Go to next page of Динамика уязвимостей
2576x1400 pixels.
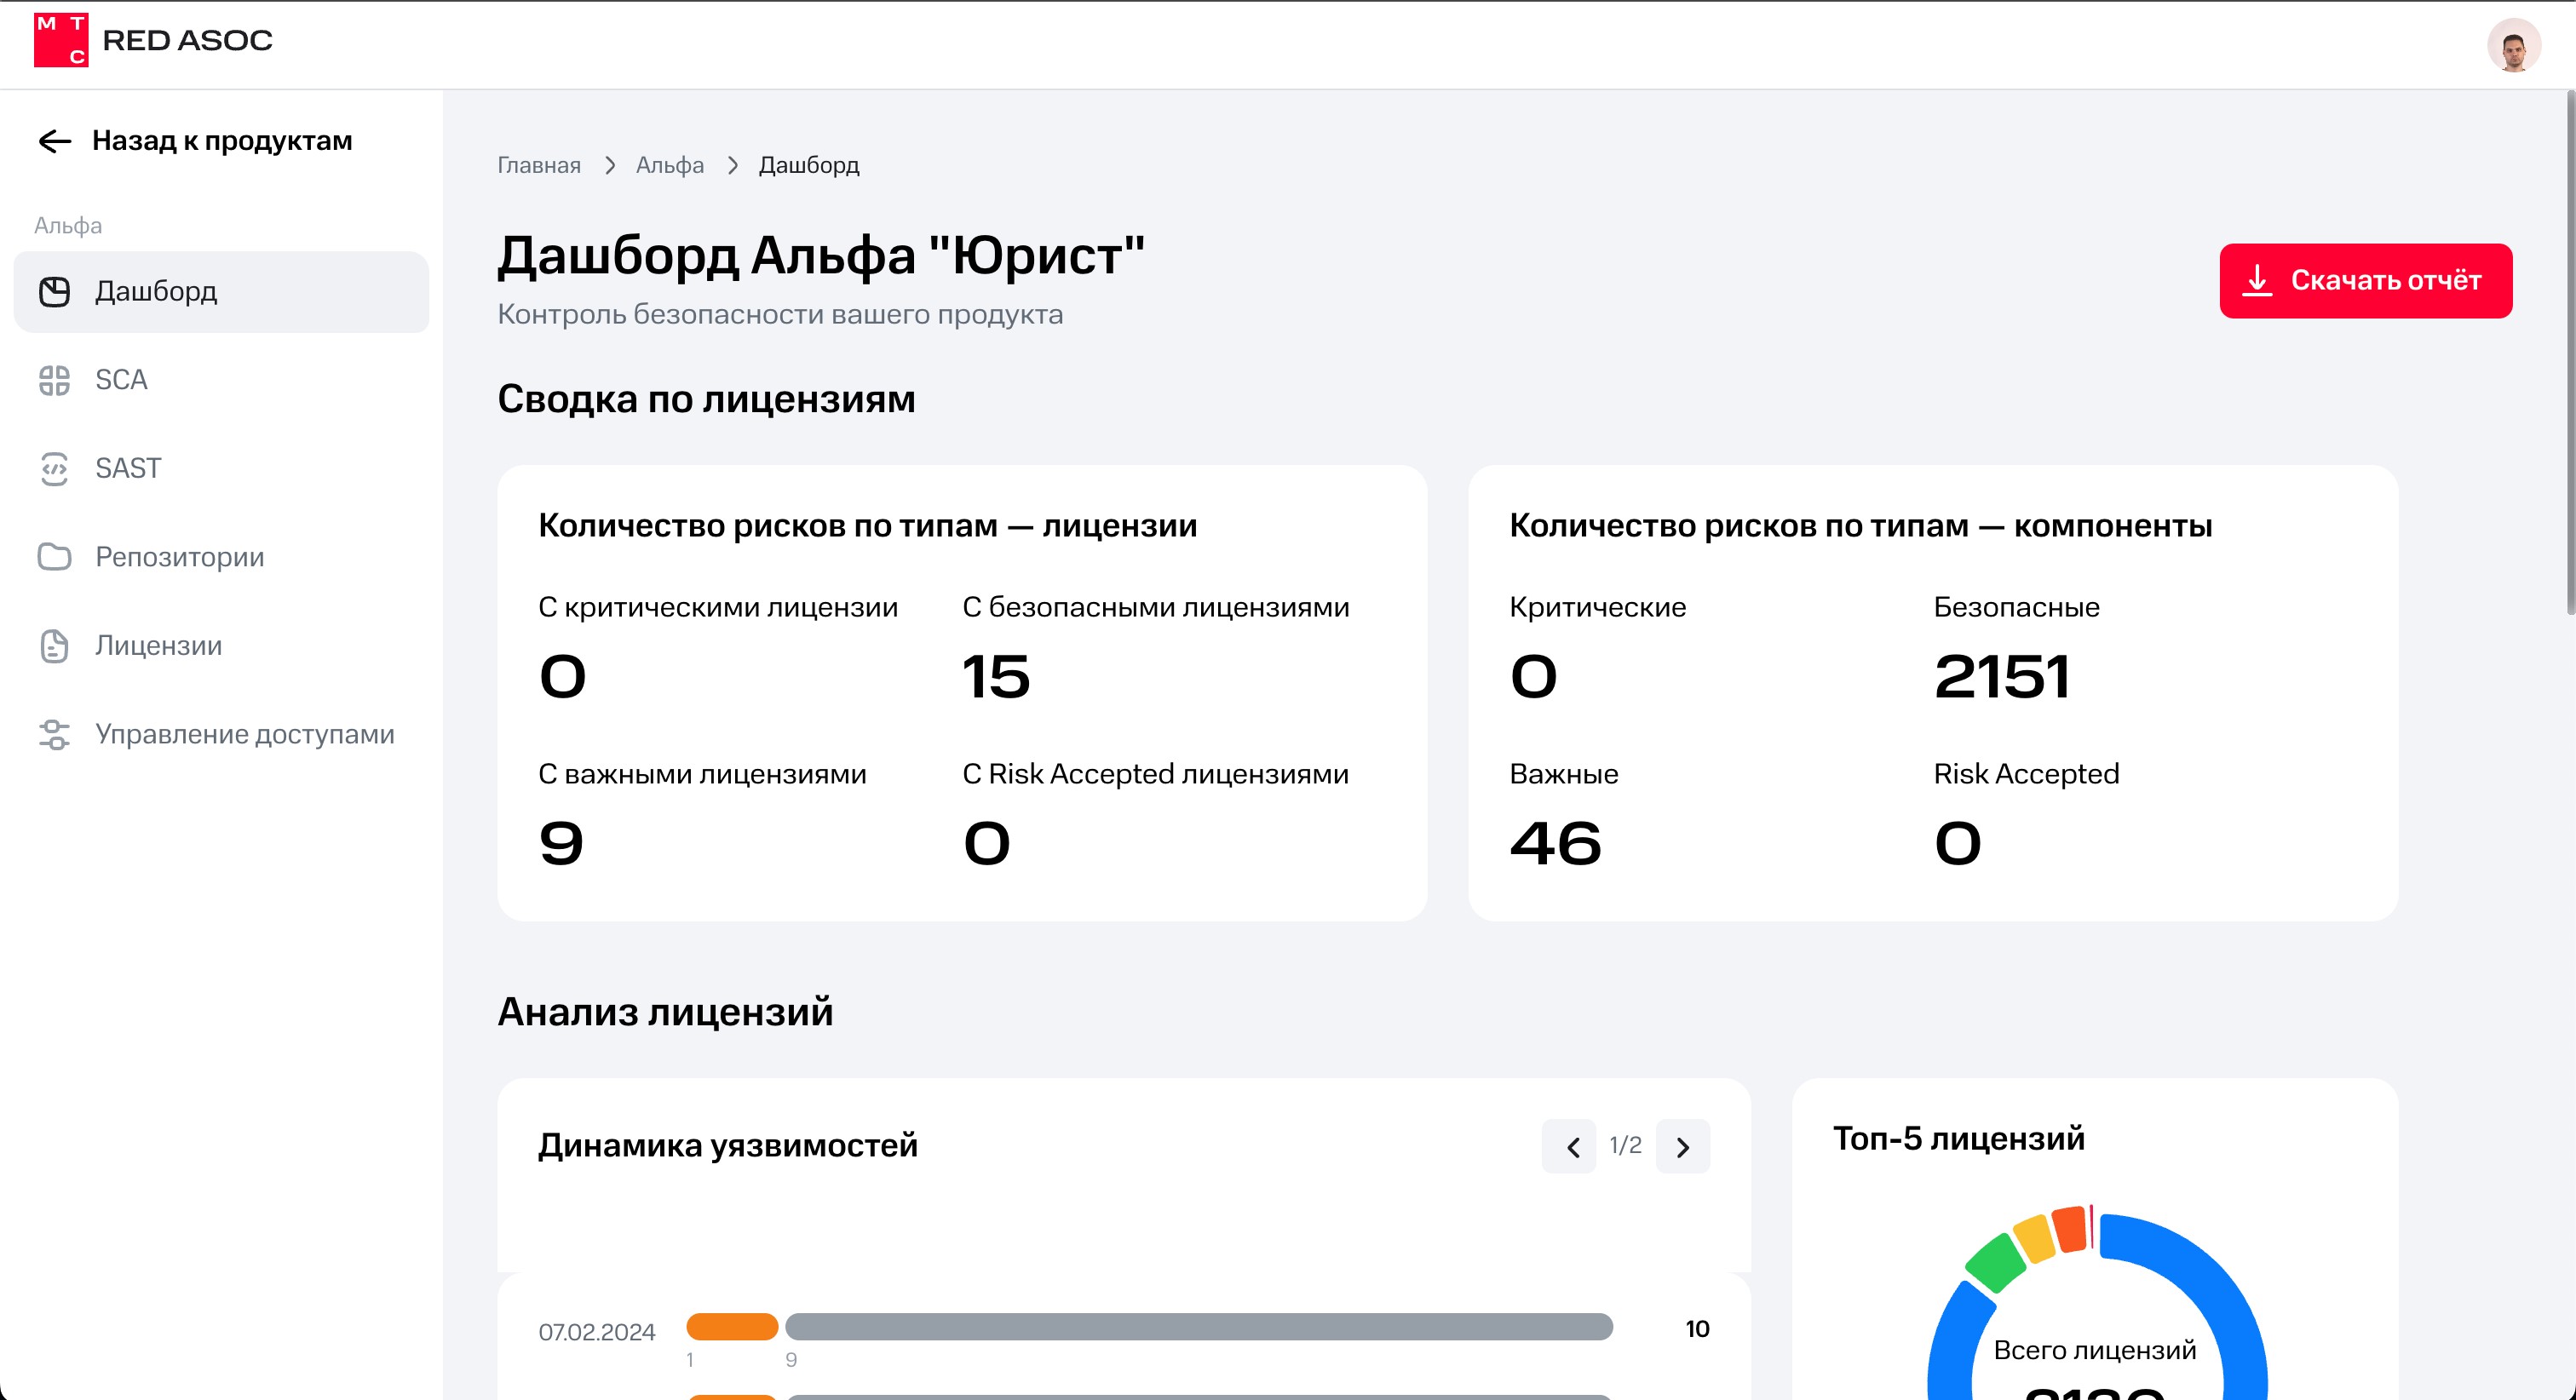(x=1683, y=1147)
